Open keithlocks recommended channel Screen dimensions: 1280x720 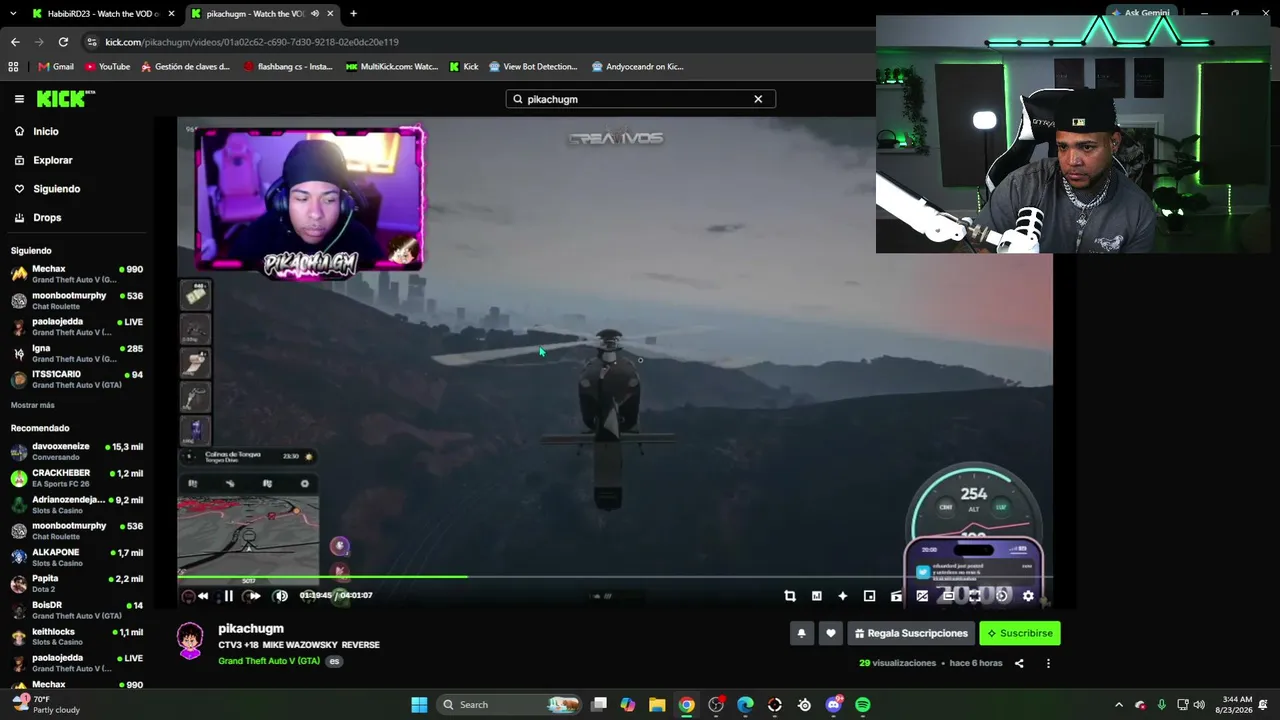click(76, 636)
